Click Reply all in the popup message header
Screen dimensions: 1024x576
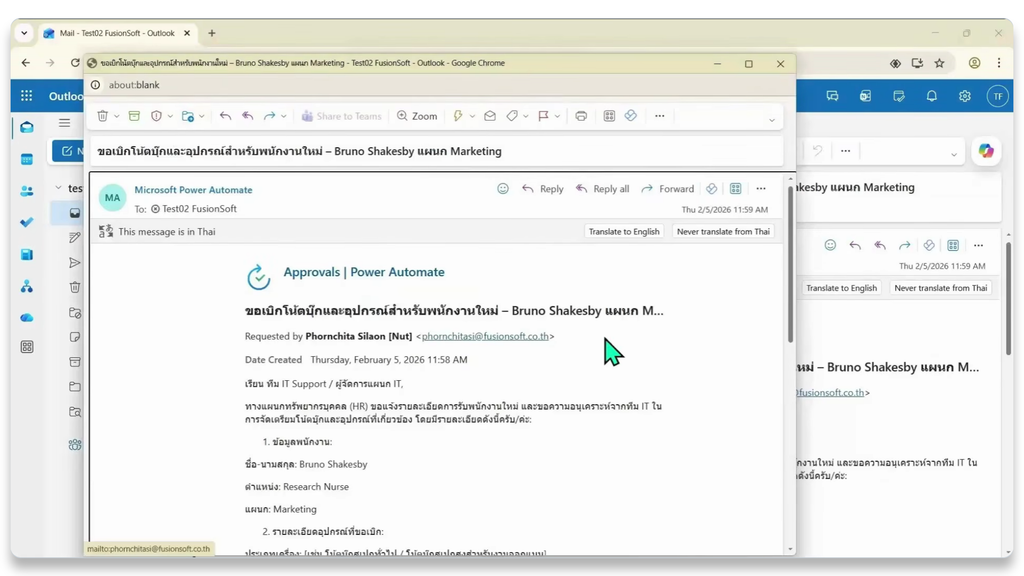pyautogui.click(x=602, y=189)
